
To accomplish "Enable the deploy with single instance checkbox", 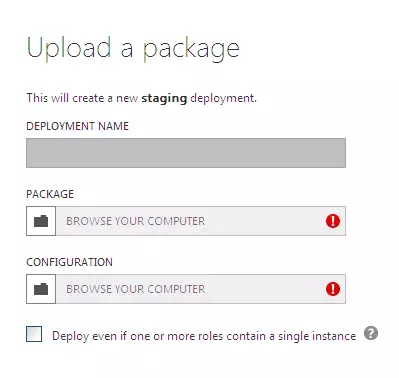I will [34, 334].
